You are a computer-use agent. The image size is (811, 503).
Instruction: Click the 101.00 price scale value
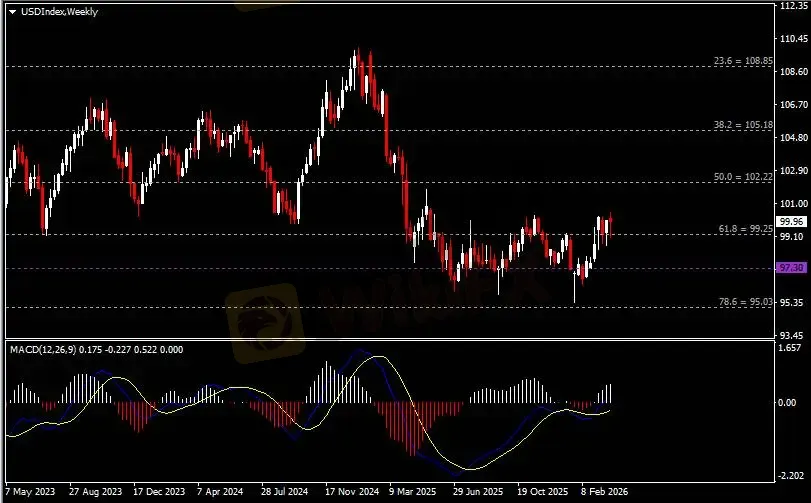coord(793,204)
